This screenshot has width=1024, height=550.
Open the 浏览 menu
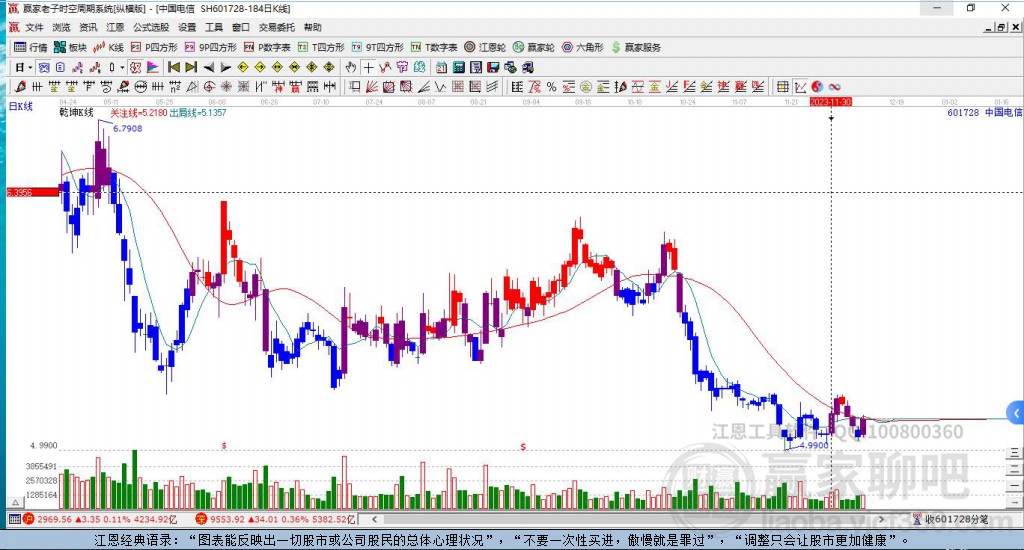point(61,27)
